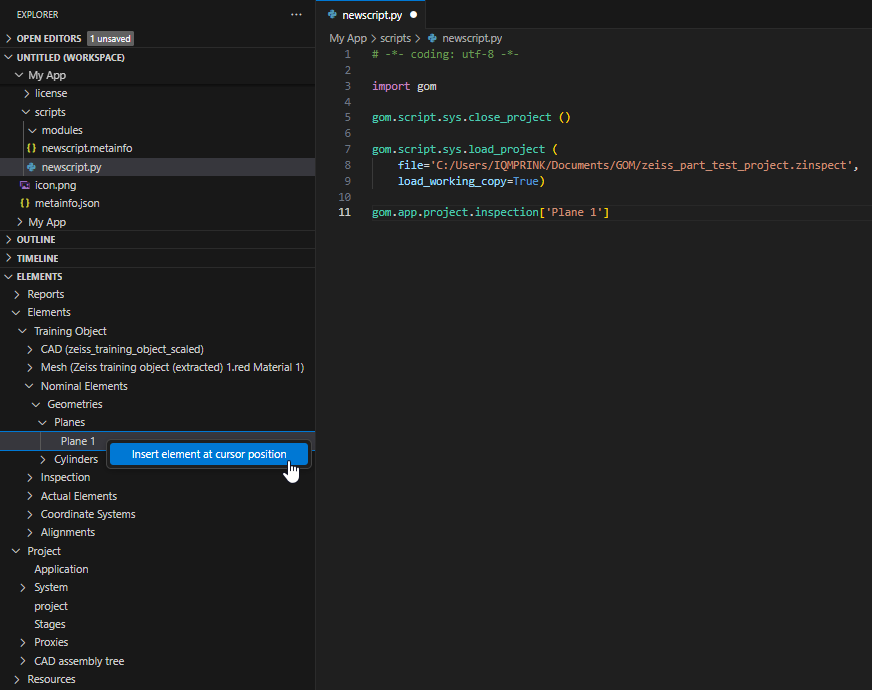This screenshot has width=872, height=690.
Task: Click the Python icon beside newscript.py in file tree
Action: (32, 167)
